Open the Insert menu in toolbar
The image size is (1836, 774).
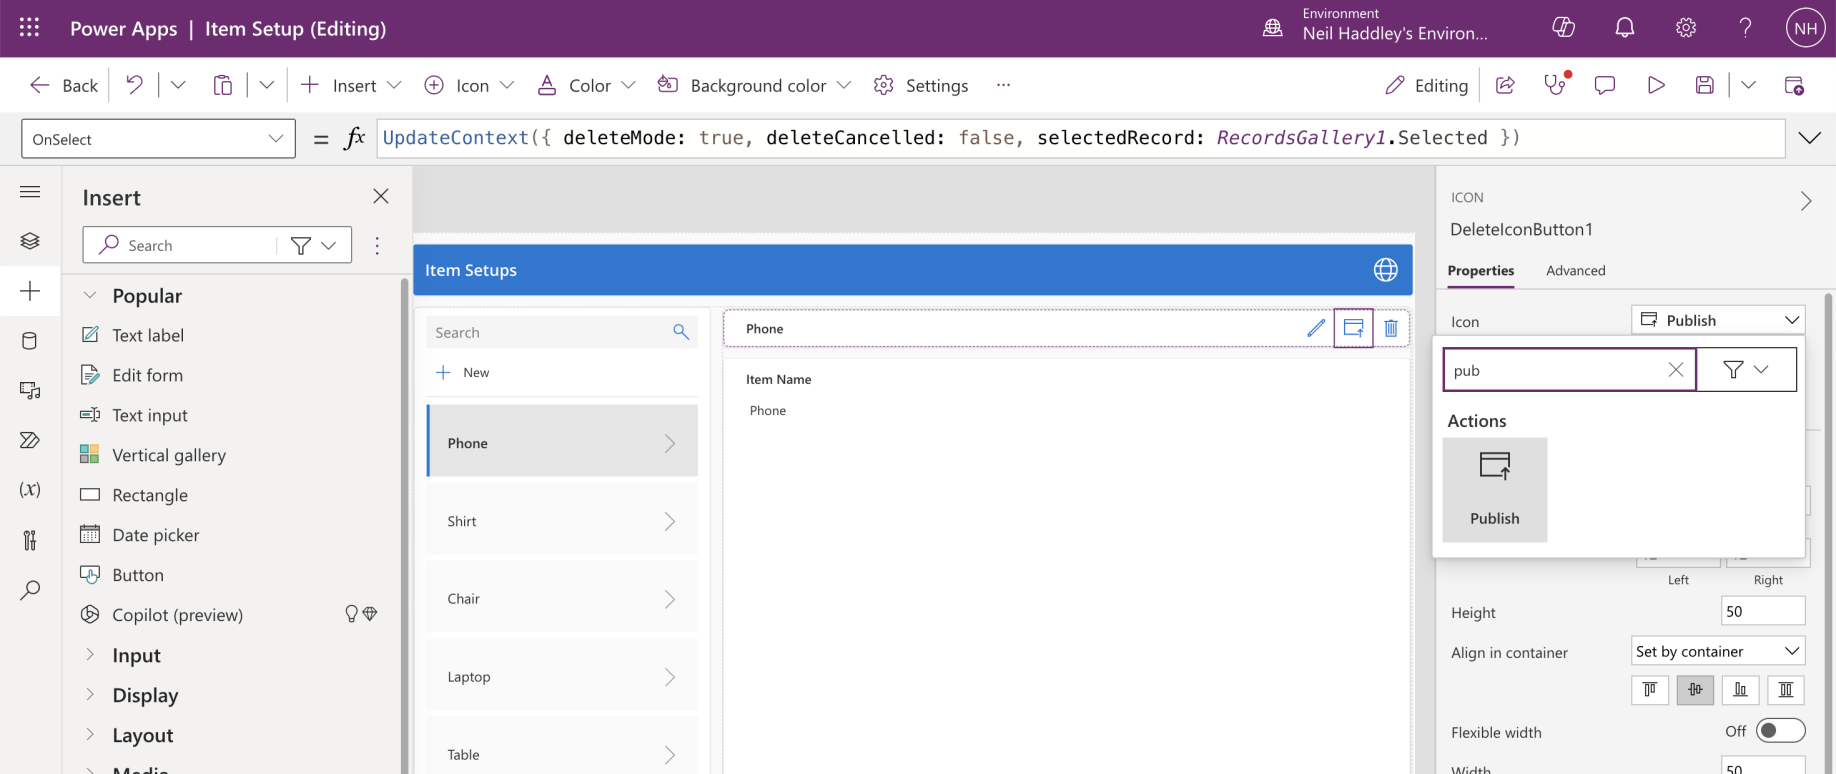(351, 85)
